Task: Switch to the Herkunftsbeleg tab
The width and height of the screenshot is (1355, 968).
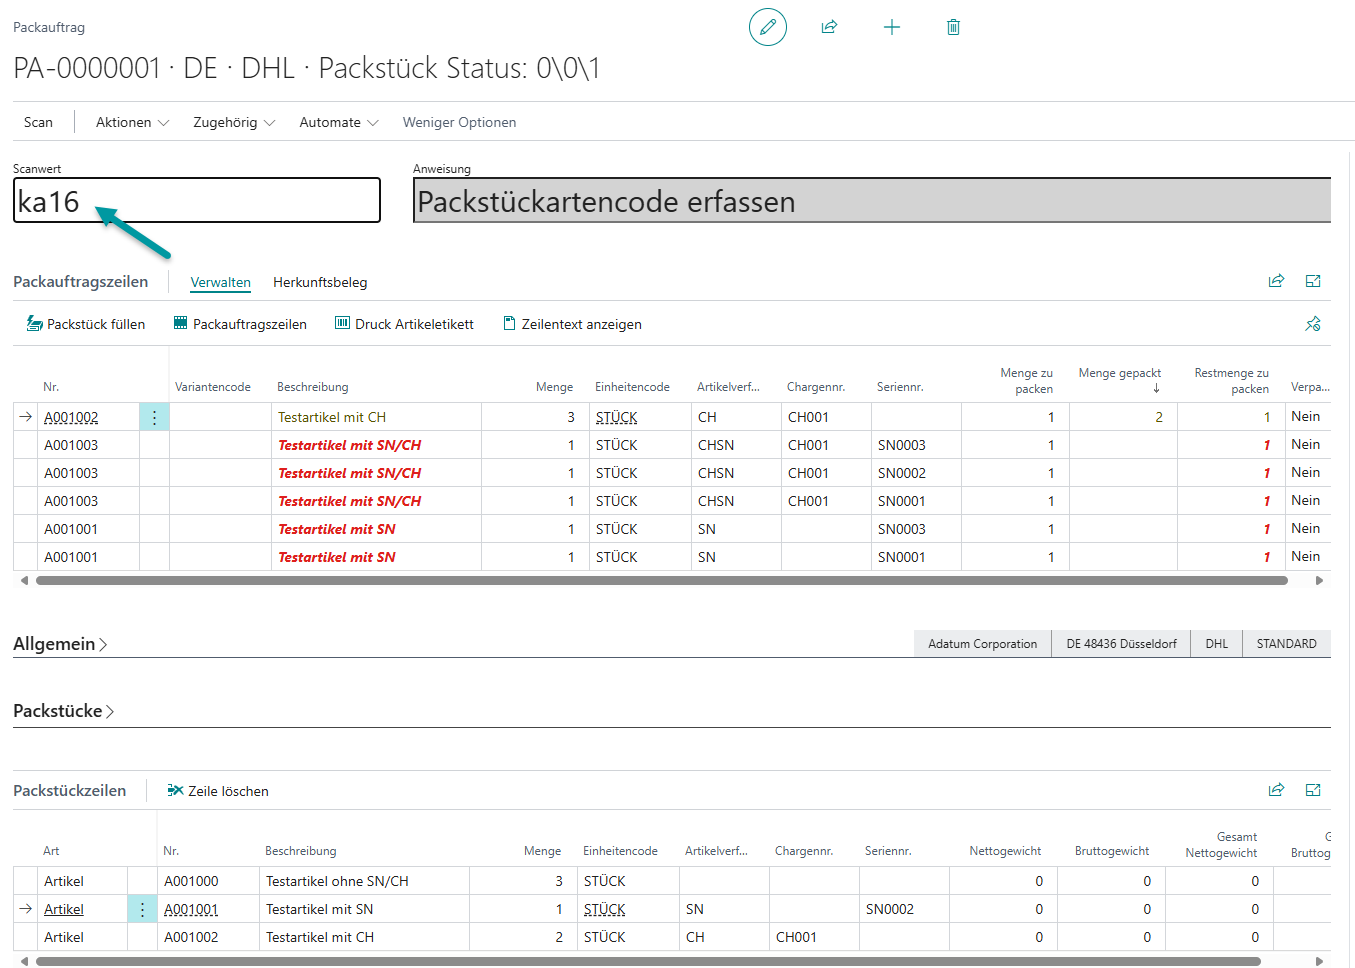Action: click(320, 282)
